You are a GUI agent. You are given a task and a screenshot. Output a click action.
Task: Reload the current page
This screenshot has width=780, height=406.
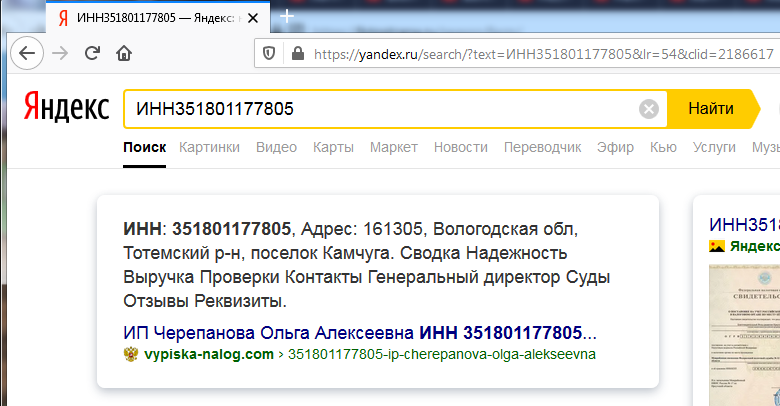point(93,53)
